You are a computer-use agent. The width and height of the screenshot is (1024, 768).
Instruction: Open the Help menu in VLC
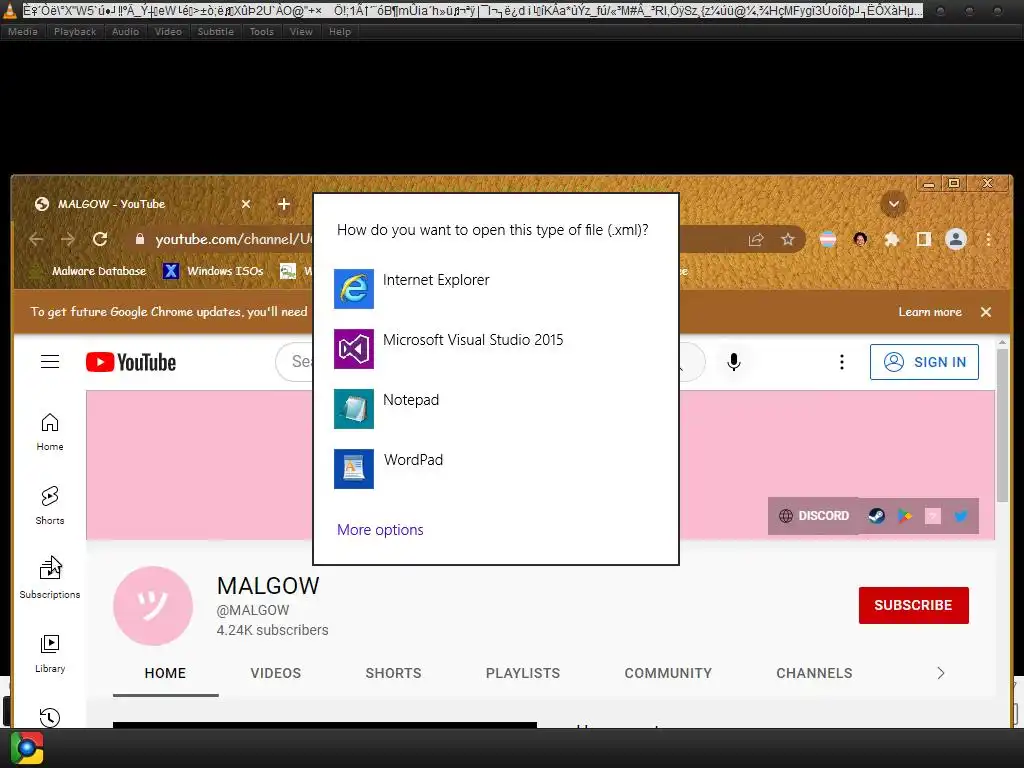(x=340, y=31)
